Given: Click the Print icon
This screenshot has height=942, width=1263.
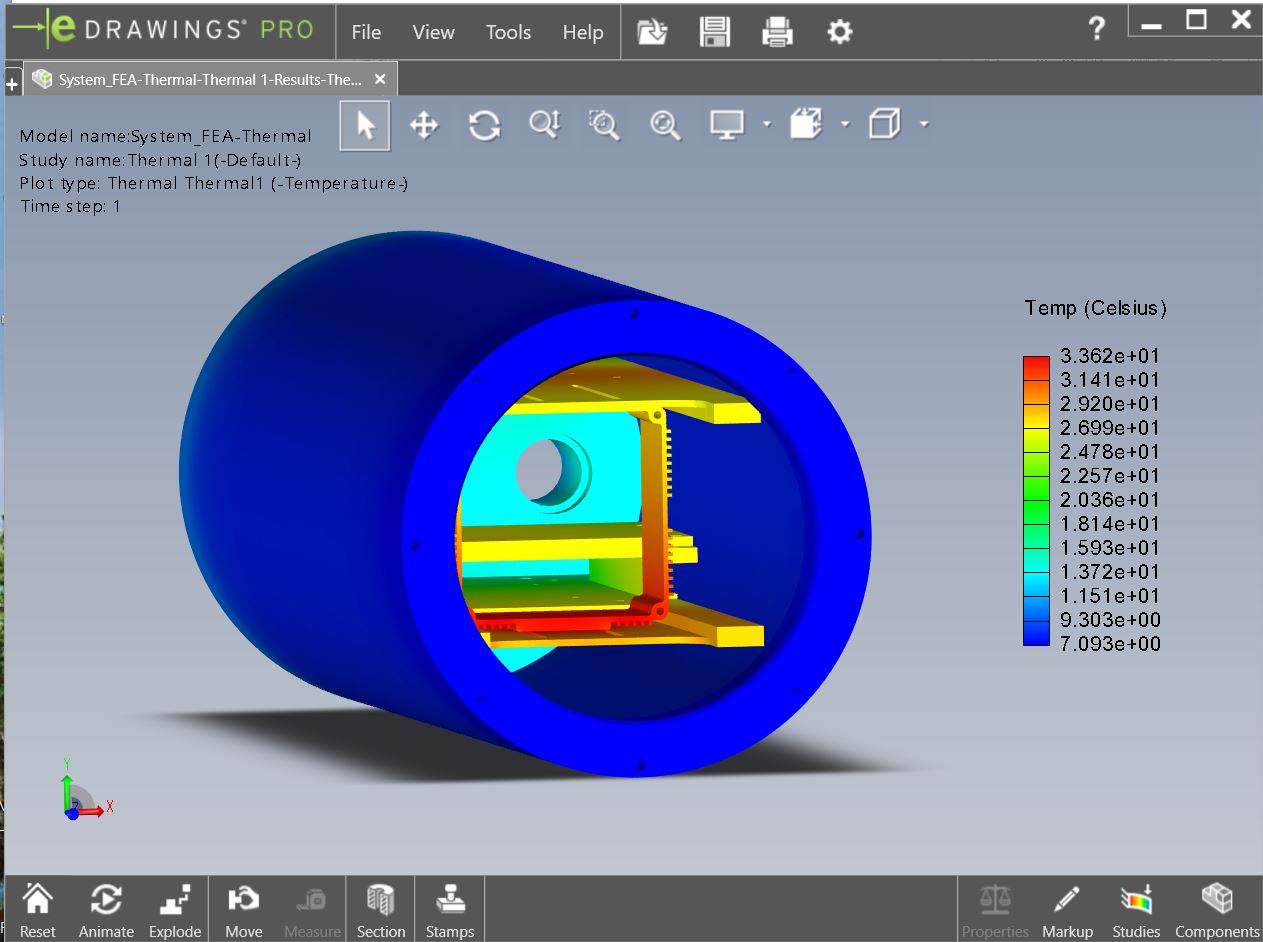Looking at the screenshot, I should [x=777, y=32].
